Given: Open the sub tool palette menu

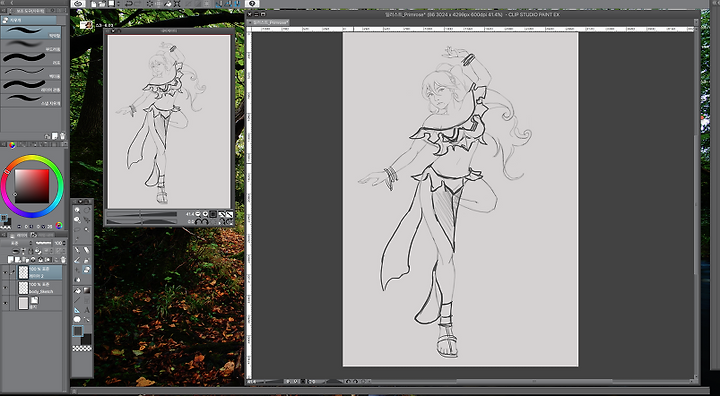Looking at the screenshot, I should point(4,10).
